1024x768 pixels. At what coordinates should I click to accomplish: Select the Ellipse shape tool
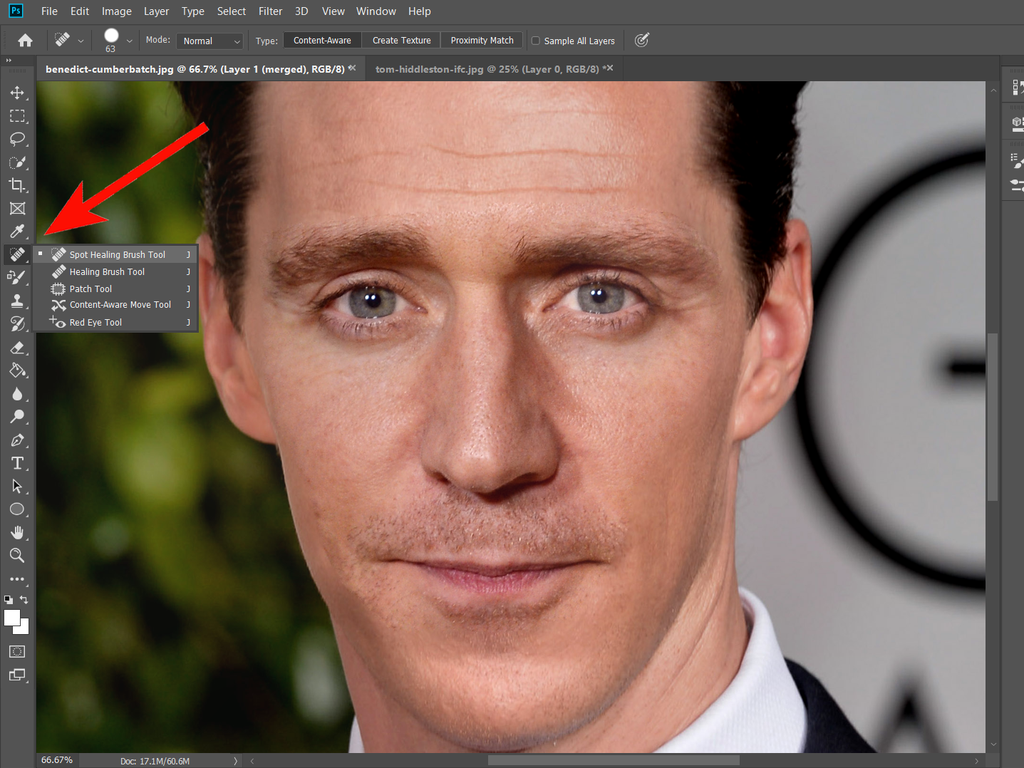tap(17, 509)
